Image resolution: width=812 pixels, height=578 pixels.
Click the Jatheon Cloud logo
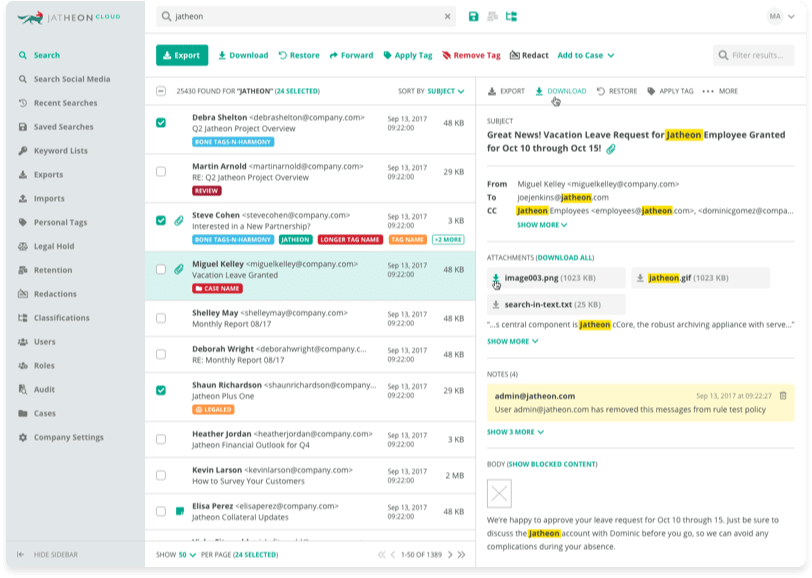tap(68, 18)
